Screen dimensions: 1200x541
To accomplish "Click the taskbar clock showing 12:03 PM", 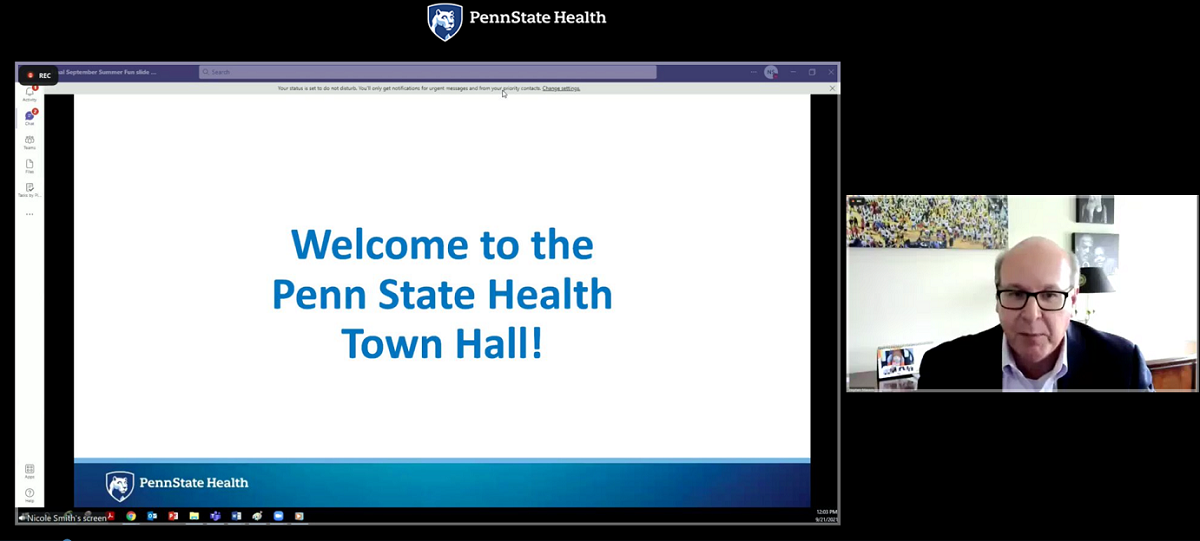I will coord(826,516).
